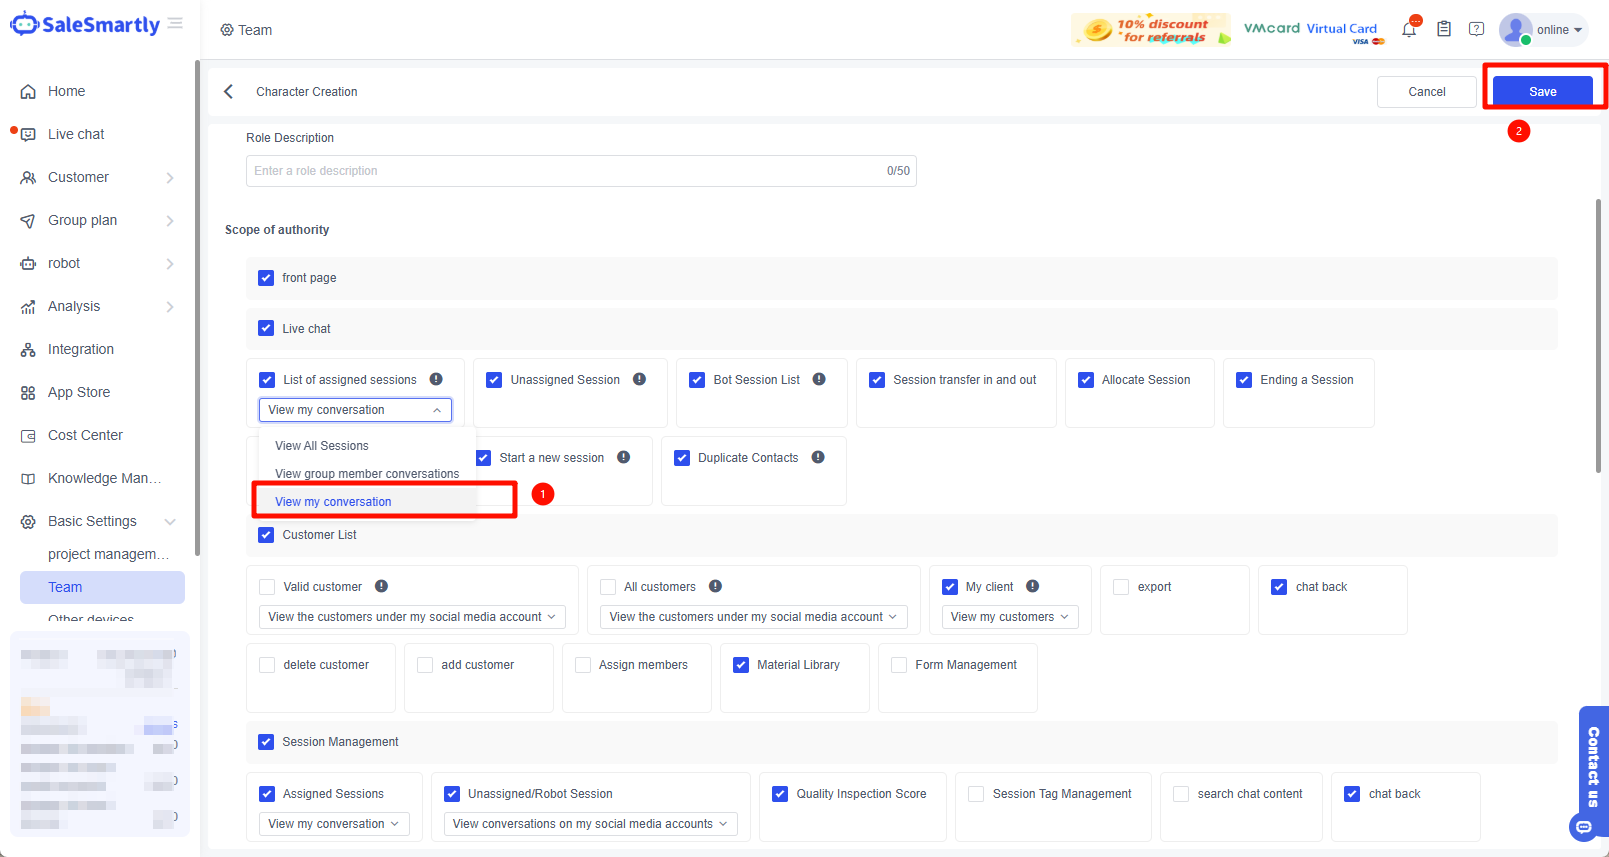The image size is (1609, 857).
Task: Open Live chat from the sidebar
Action: [x=76, y=134]
